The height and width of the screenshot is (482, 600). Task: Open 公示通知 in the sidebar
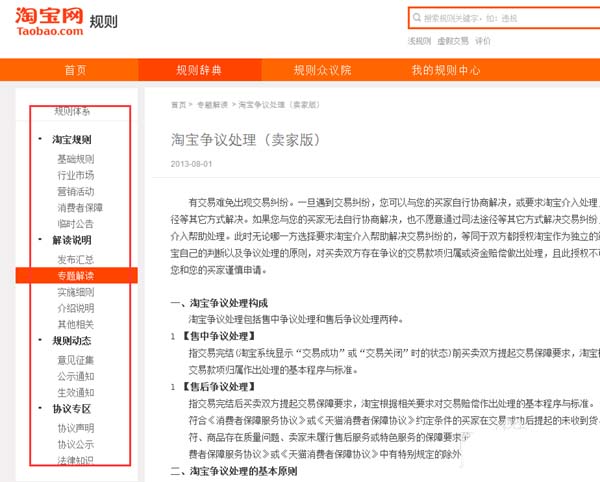pos(76,376)
